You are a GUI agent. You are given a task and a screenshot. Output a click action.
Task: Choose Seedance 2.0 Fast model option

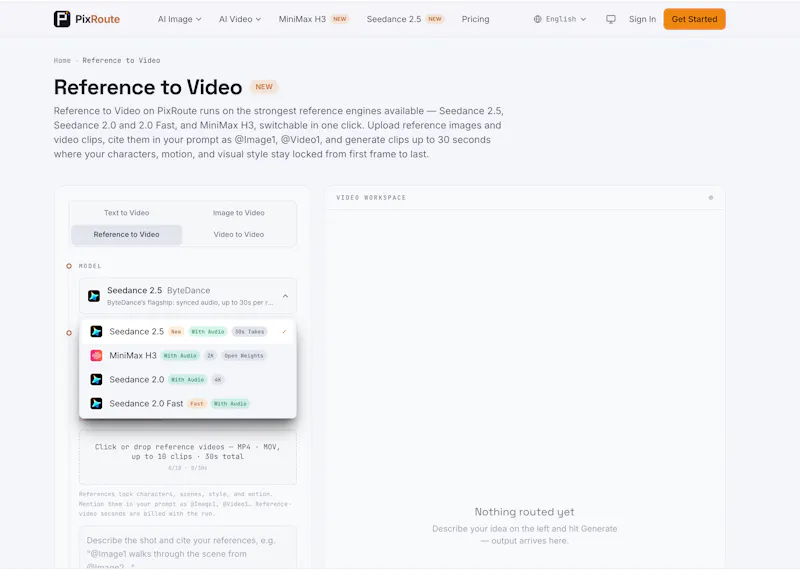[188, 404]
